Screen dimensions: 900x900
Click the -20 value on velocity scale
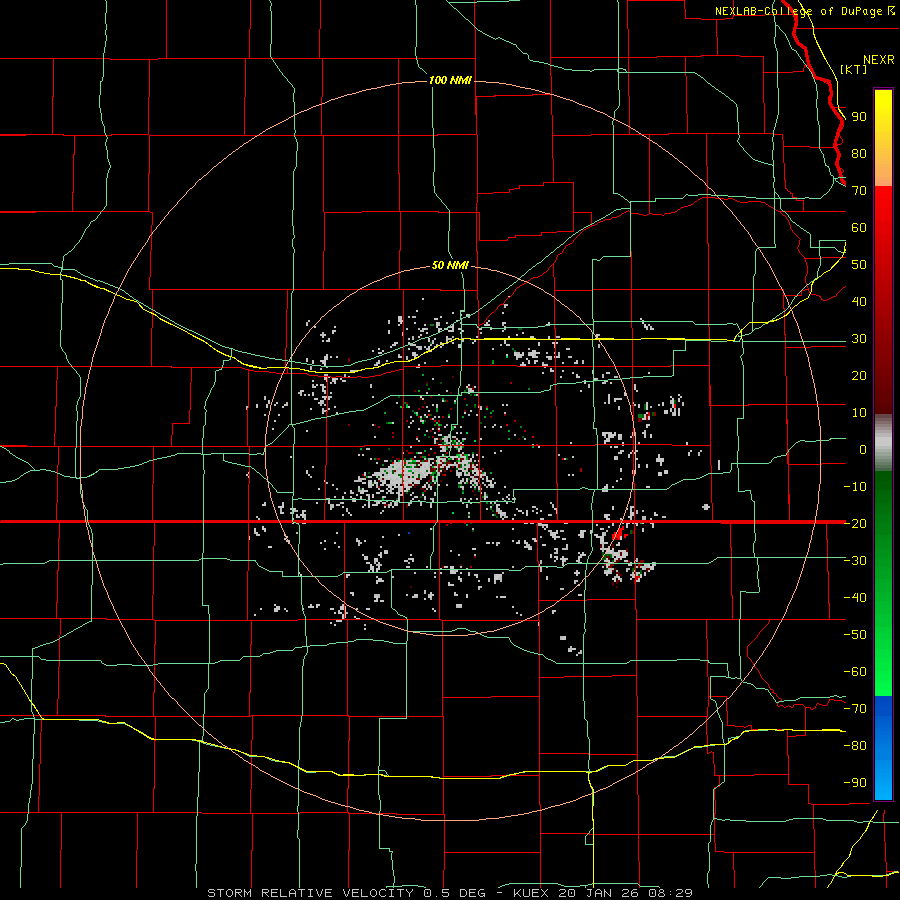(855, 523)
